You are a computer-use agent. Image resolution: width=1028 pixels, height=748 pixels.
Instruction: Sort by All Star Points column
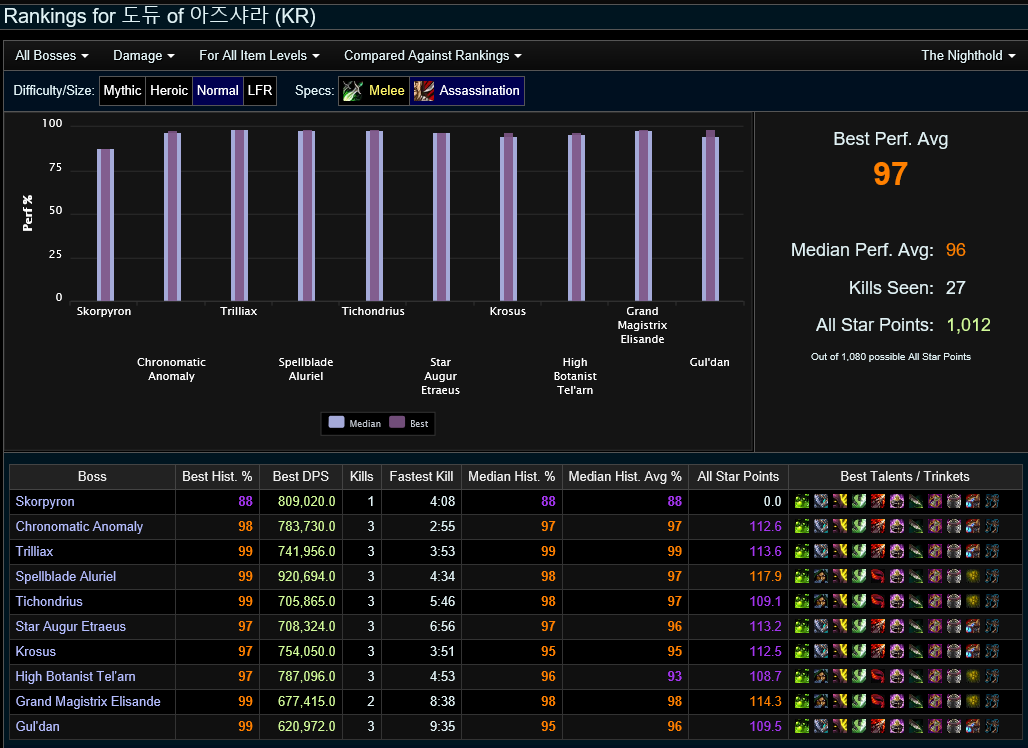coord(738,477)
